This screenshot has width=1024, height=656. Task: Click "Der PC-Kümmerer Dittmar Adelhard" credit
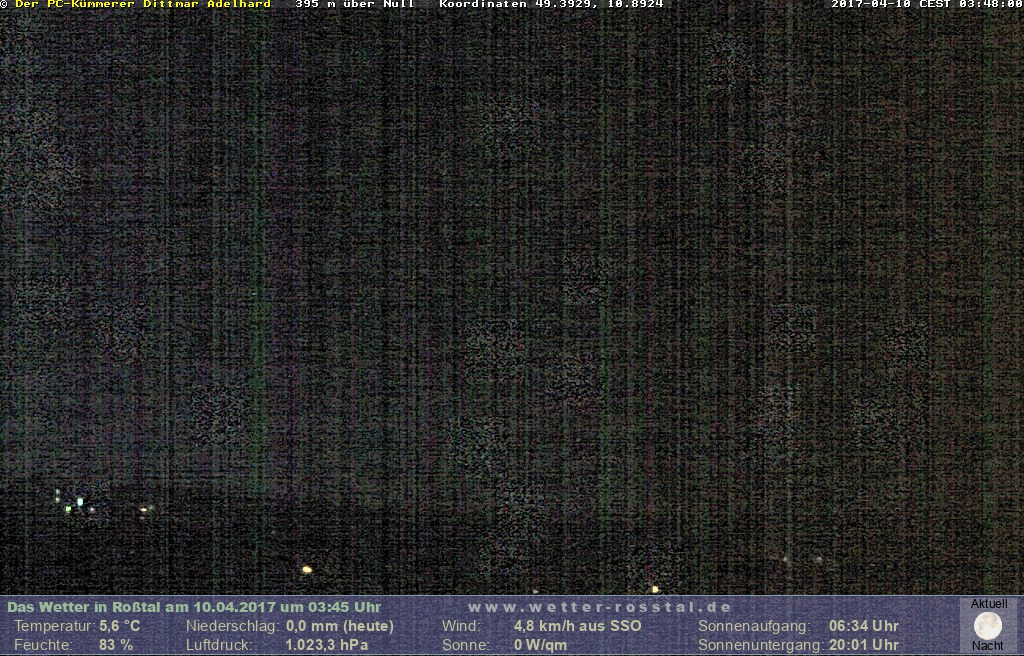(142, 5)
